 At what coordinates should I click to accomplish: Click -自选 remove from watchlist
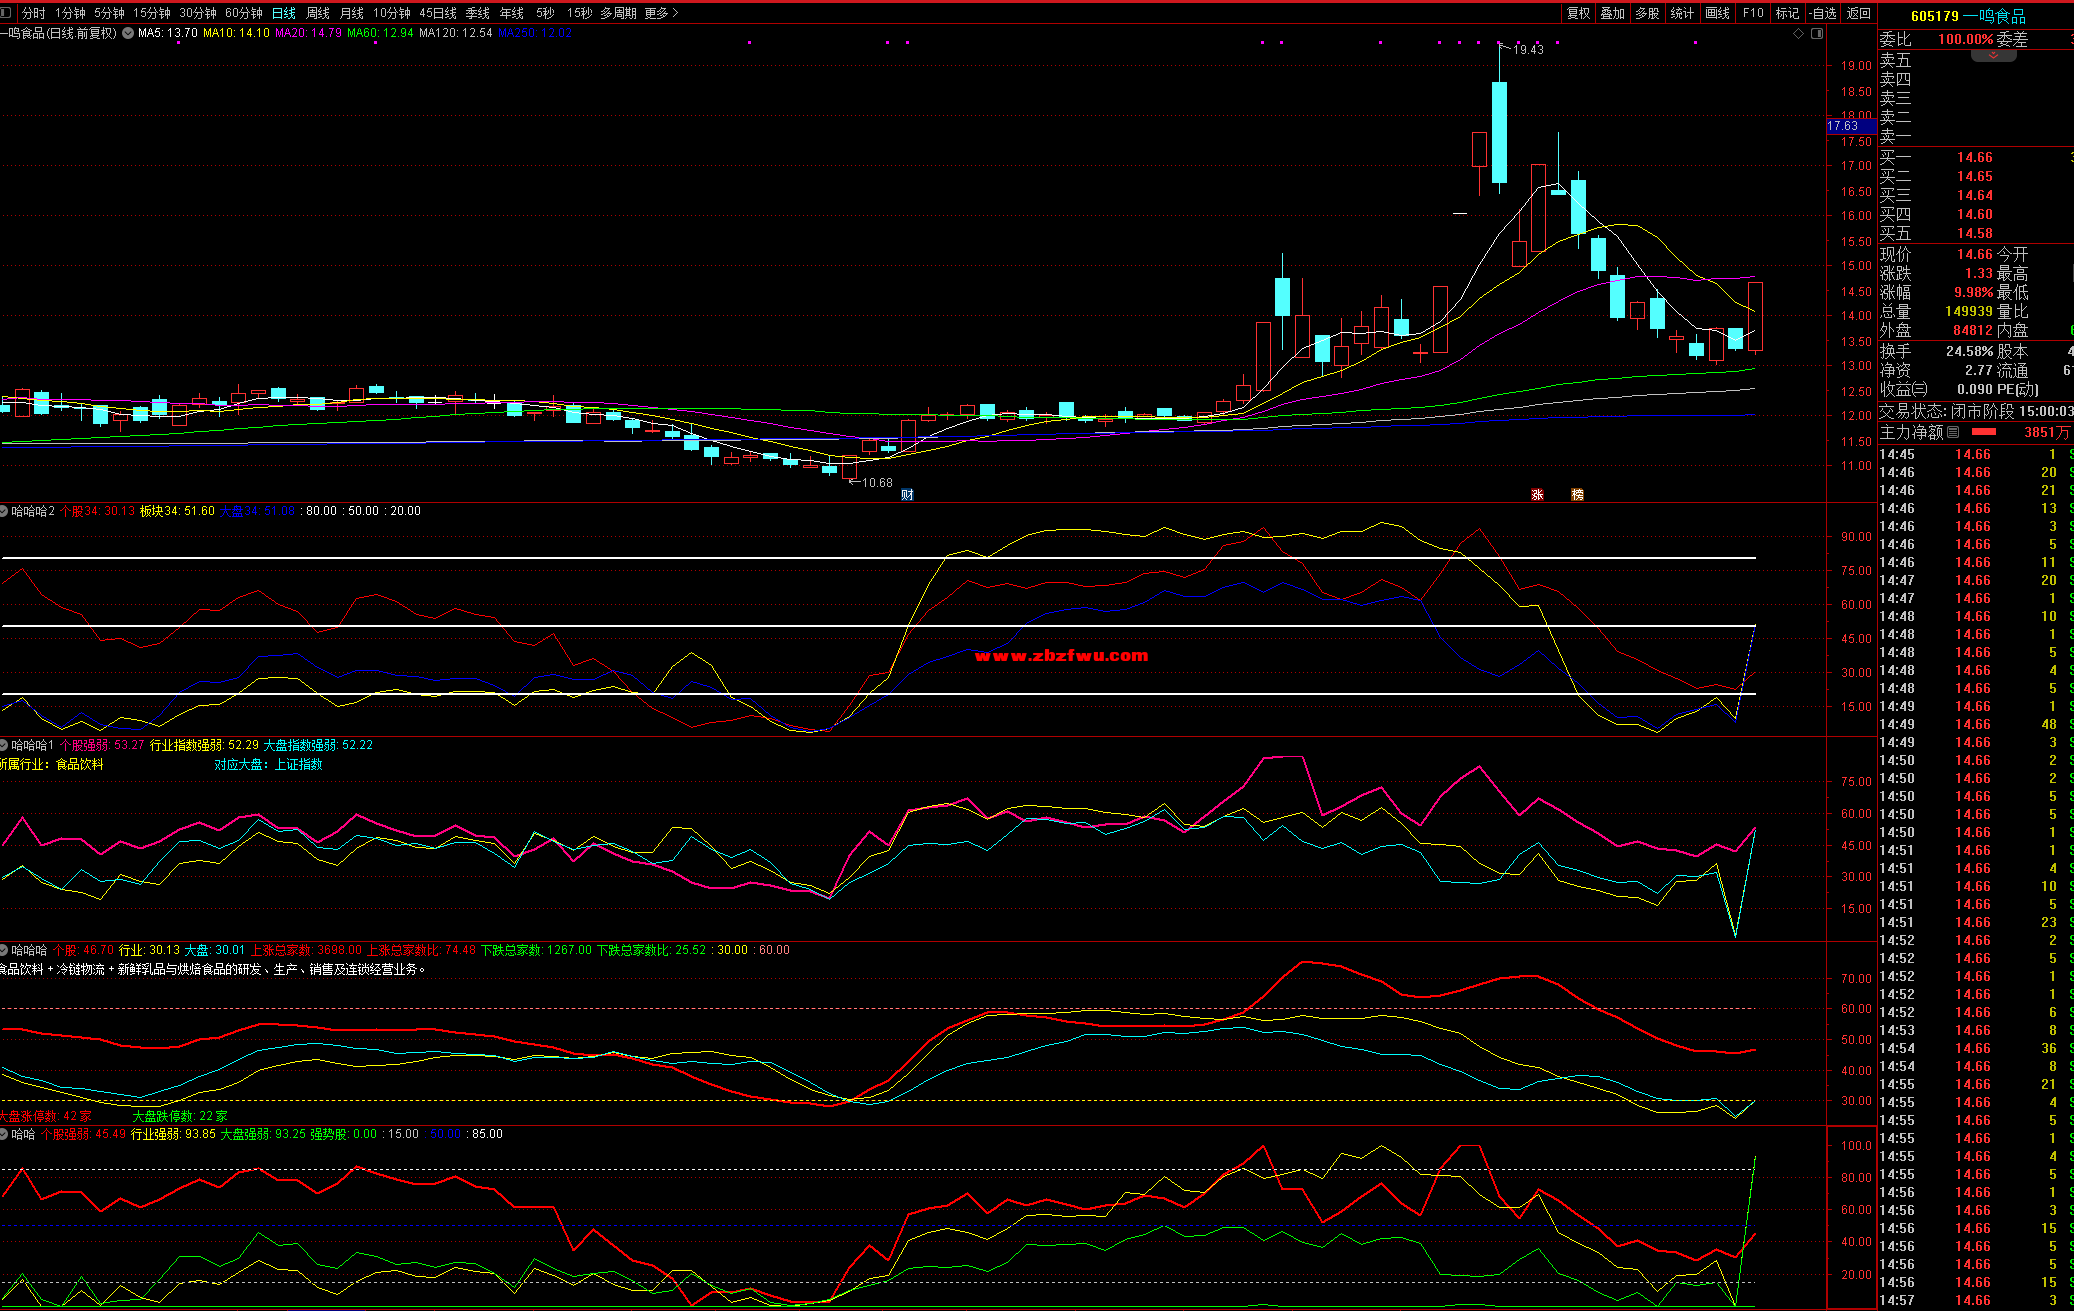(x=1823, y=13)
